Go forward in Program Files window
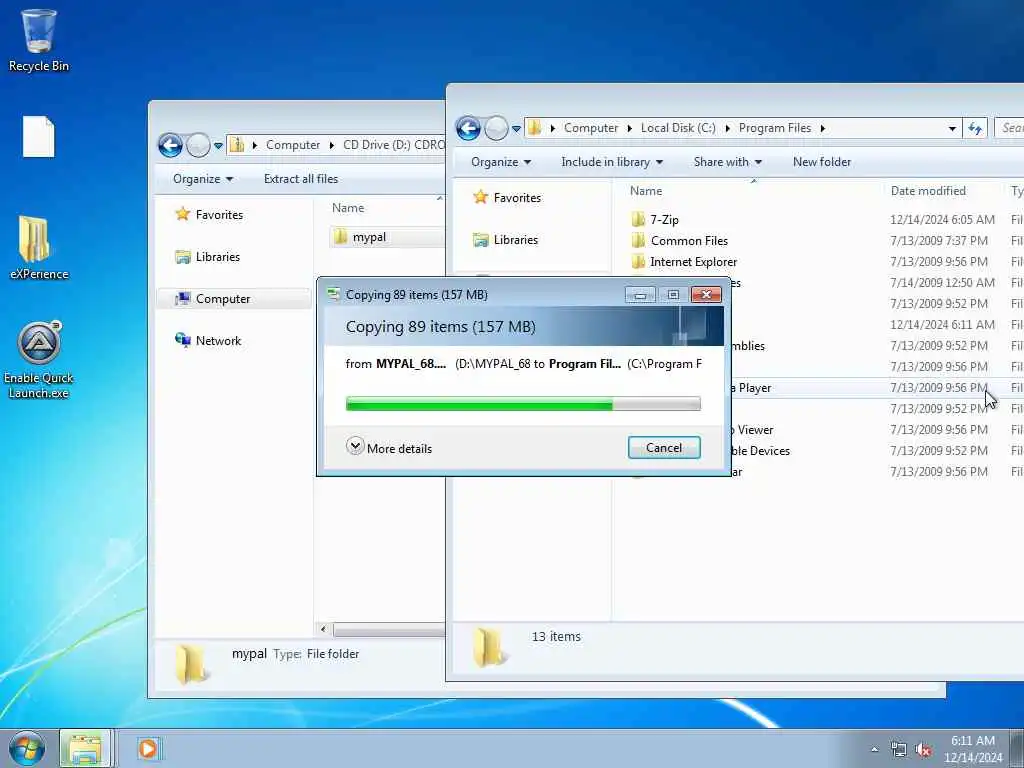The height and width of the screenshot is (768, 1024). point(496,128)
